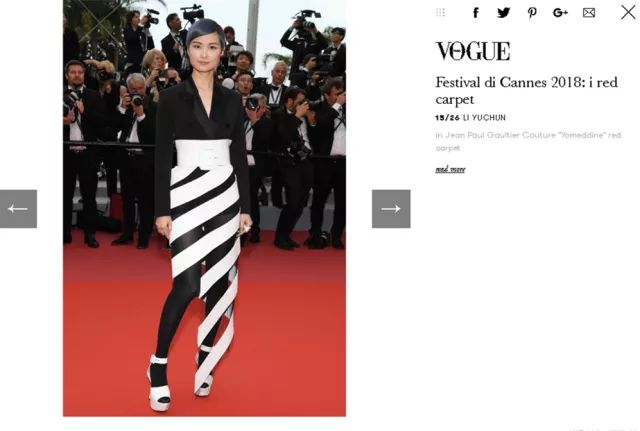Advance to the next photo arrow
Image resolution: width=640 pixels, height=431 pixels.
[x=391, y=209]
